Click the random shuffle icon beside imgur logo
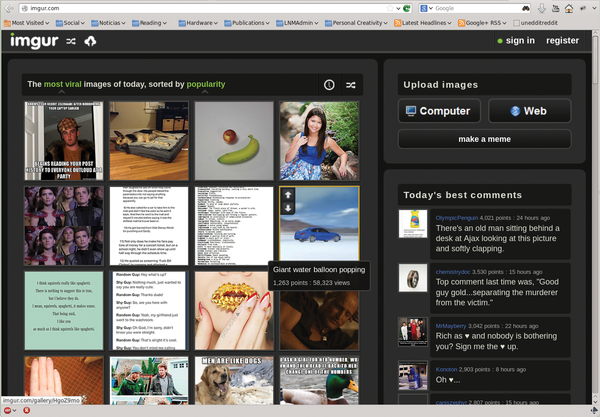The image size is (600, 417). click(71, 41)
